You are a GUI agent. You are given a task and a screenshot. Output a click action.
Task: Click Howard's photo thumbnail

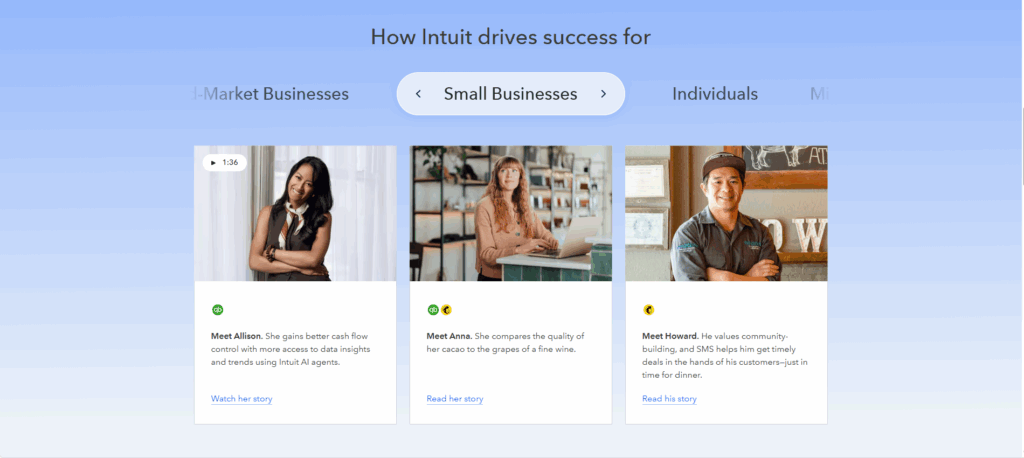726,213
